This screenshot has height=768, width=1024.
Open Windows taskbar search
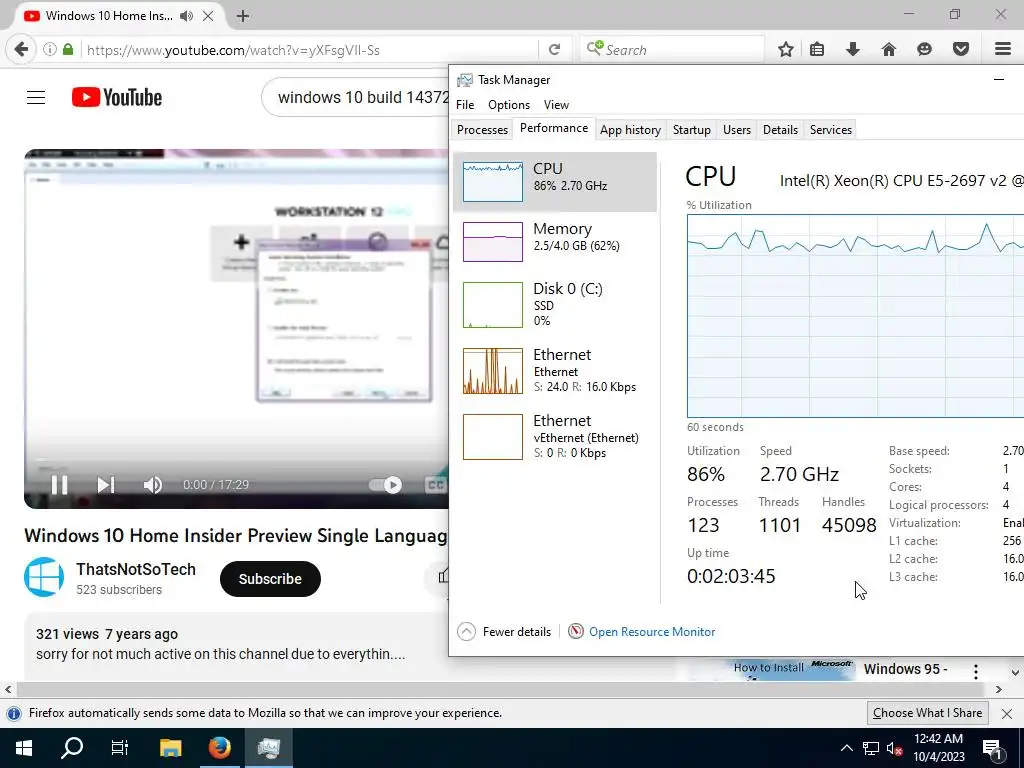[x=72, y=748]
